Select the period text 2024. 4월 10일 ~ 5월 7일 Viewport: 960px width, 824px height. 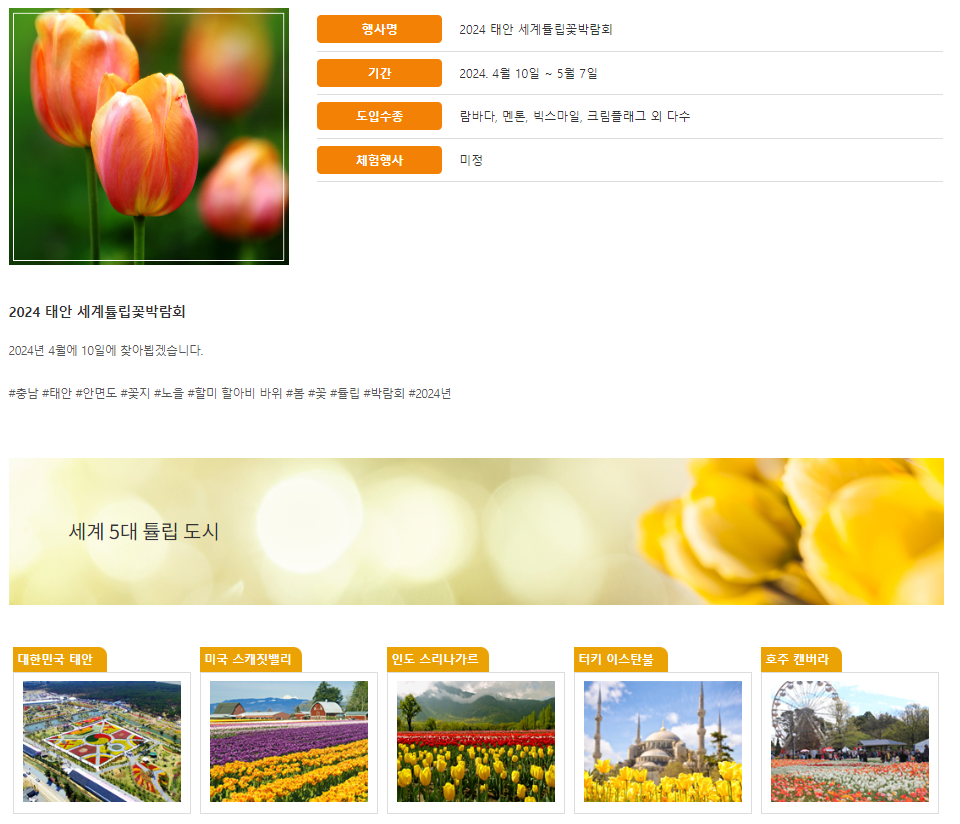(528, 73)
